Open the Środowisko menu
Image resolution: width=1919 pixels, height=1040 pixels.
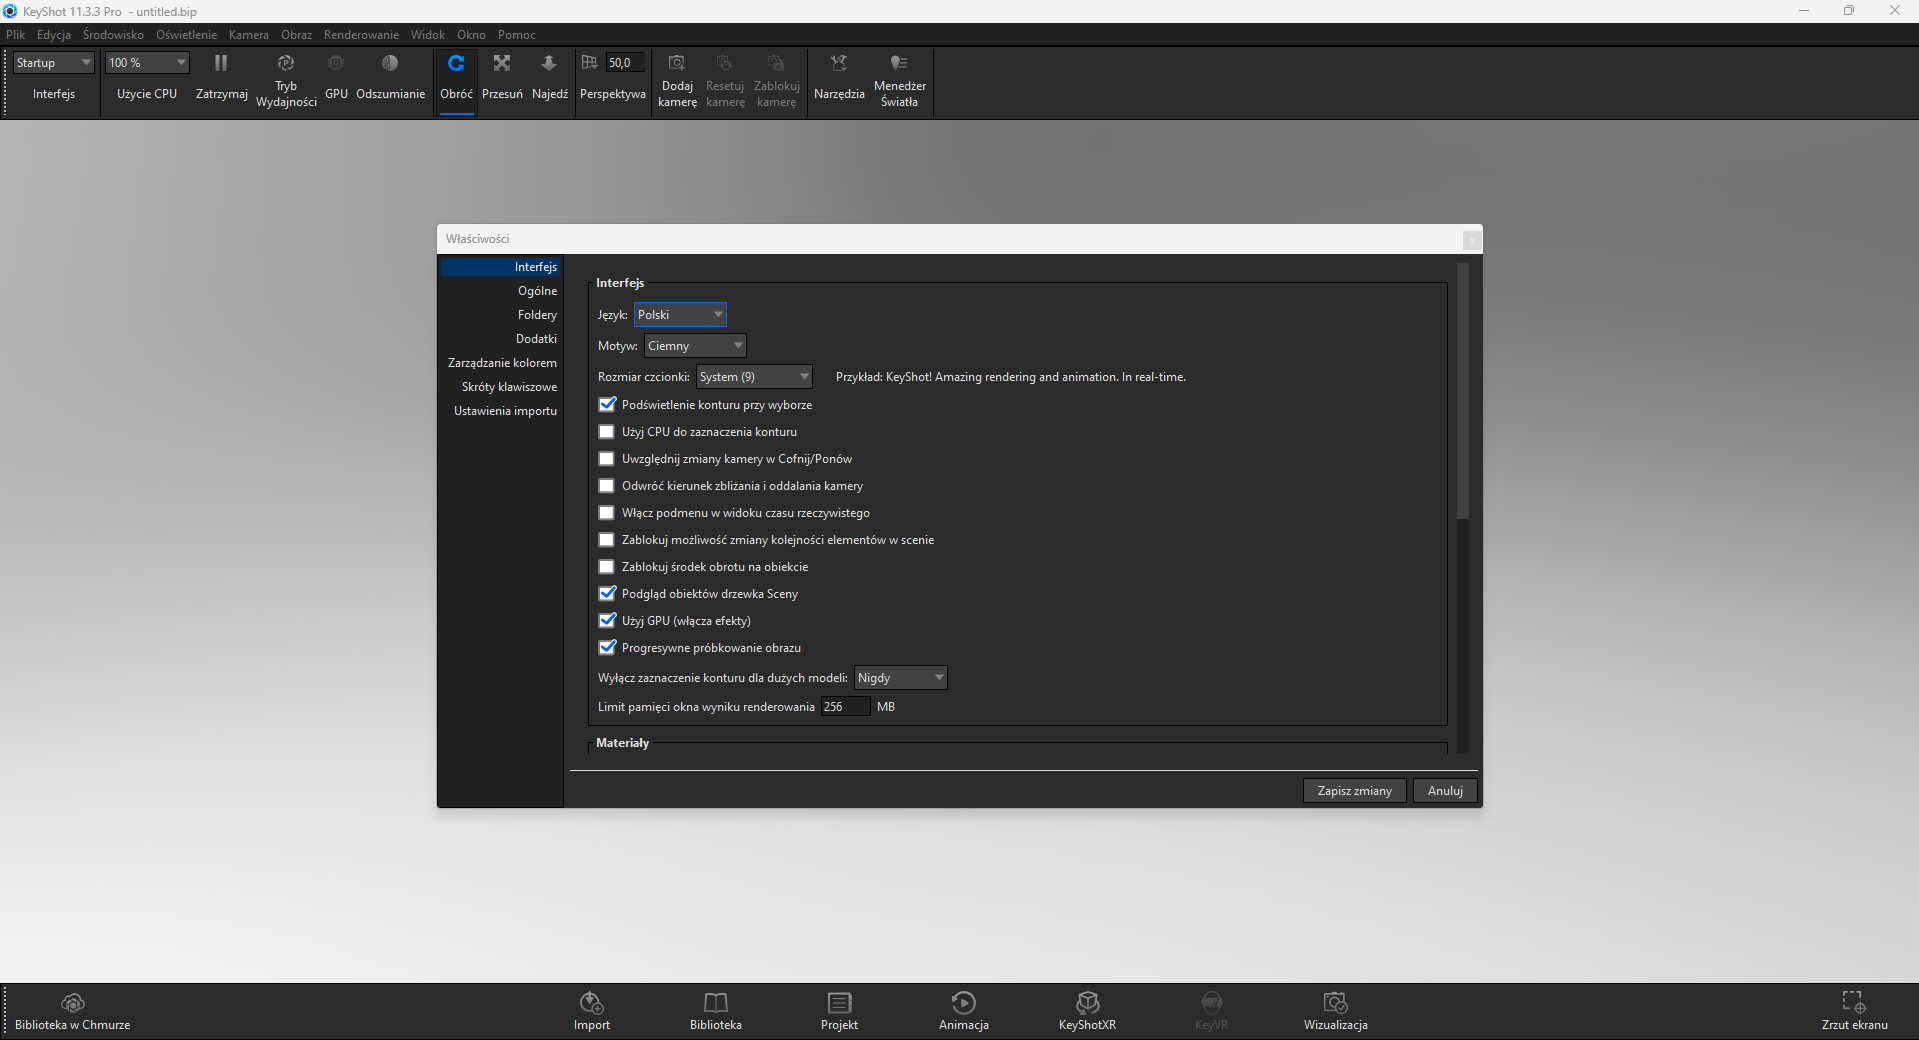(113, 35)
